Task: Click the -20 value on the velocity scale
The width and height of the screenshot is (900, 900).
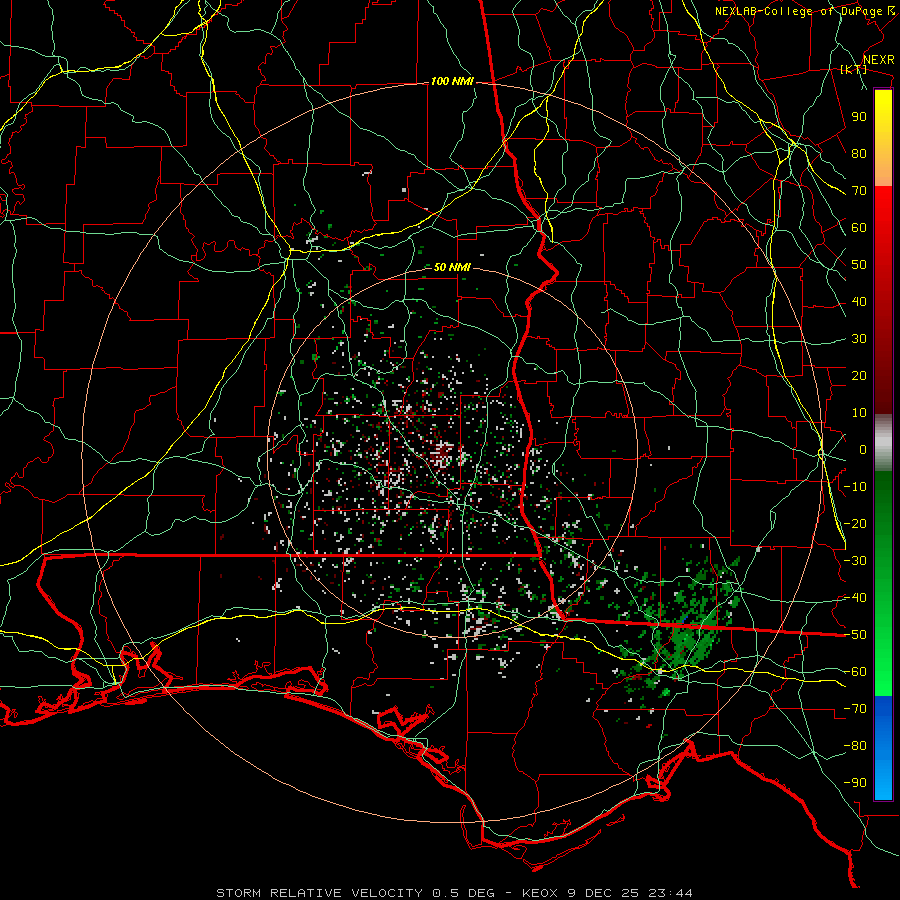Action: (855, 523)
